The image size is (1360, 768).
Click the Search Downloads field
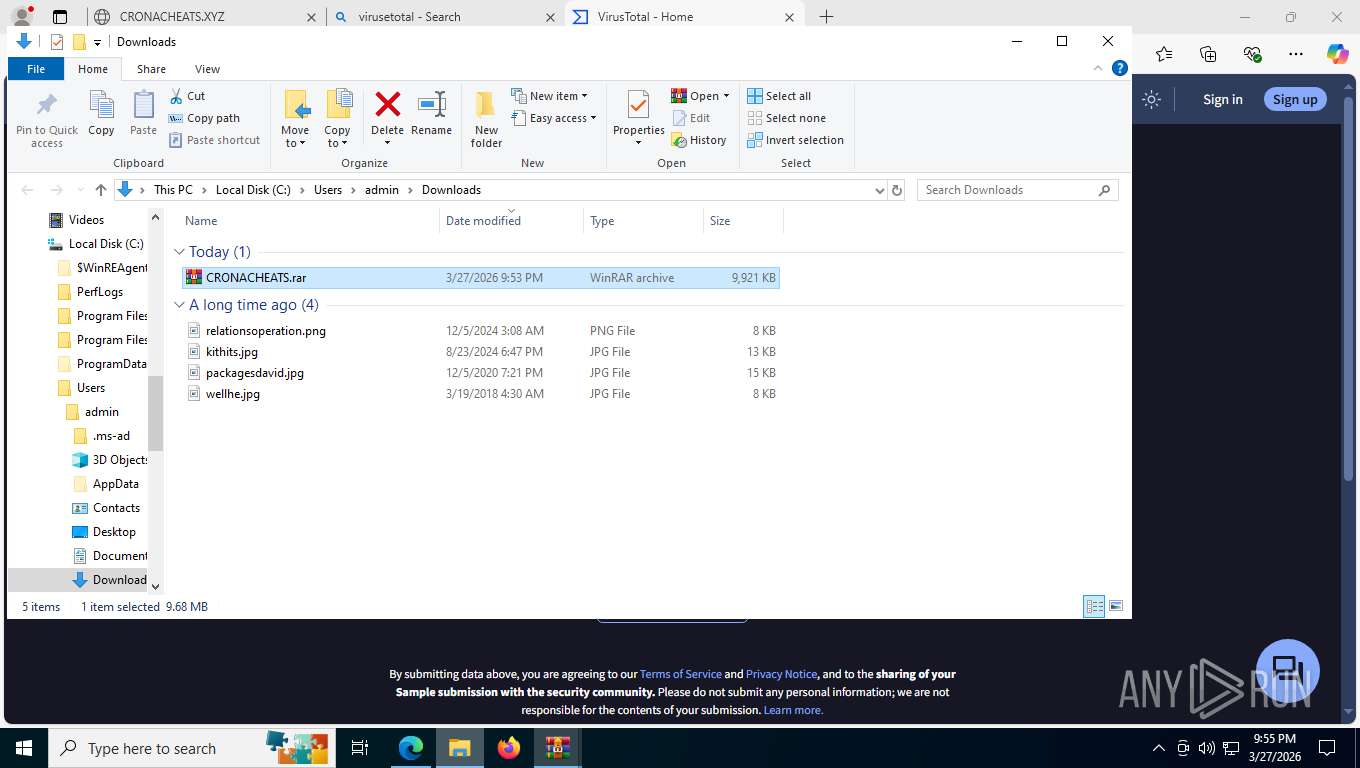pyautogui.click(x=1017, y=190)
